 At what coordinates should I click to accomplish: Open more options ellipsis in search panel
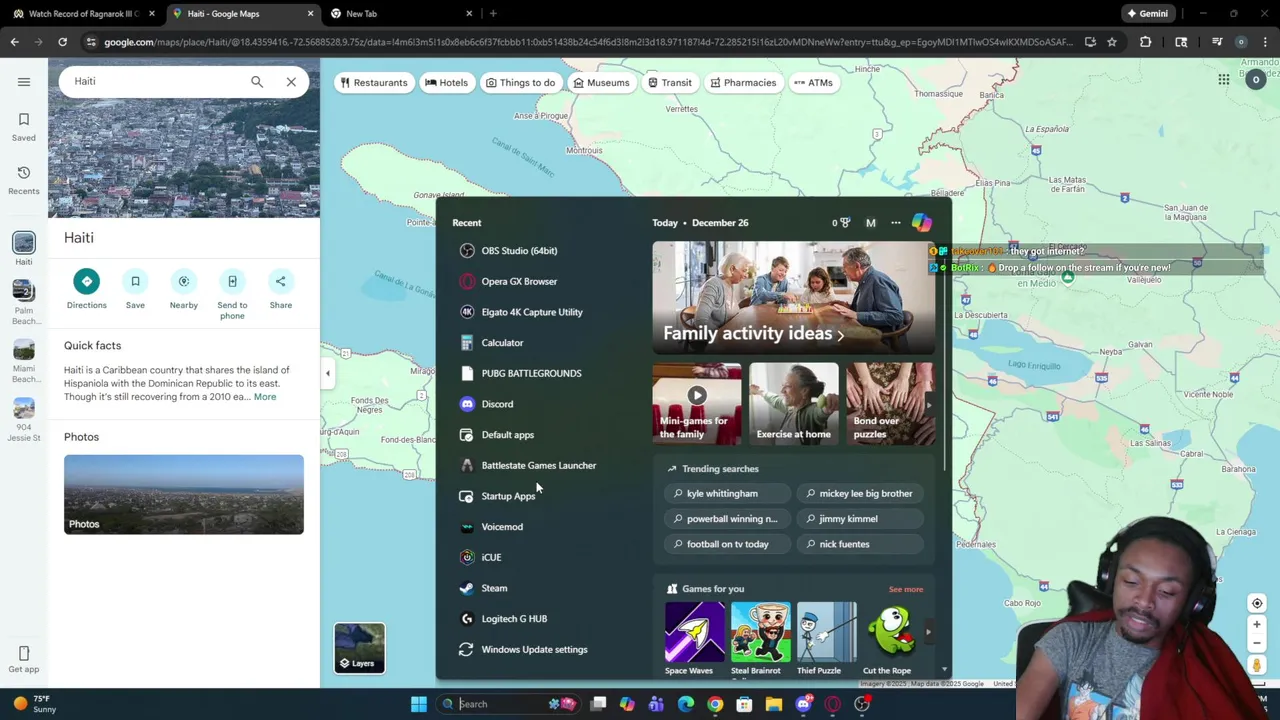click(896, 223)
